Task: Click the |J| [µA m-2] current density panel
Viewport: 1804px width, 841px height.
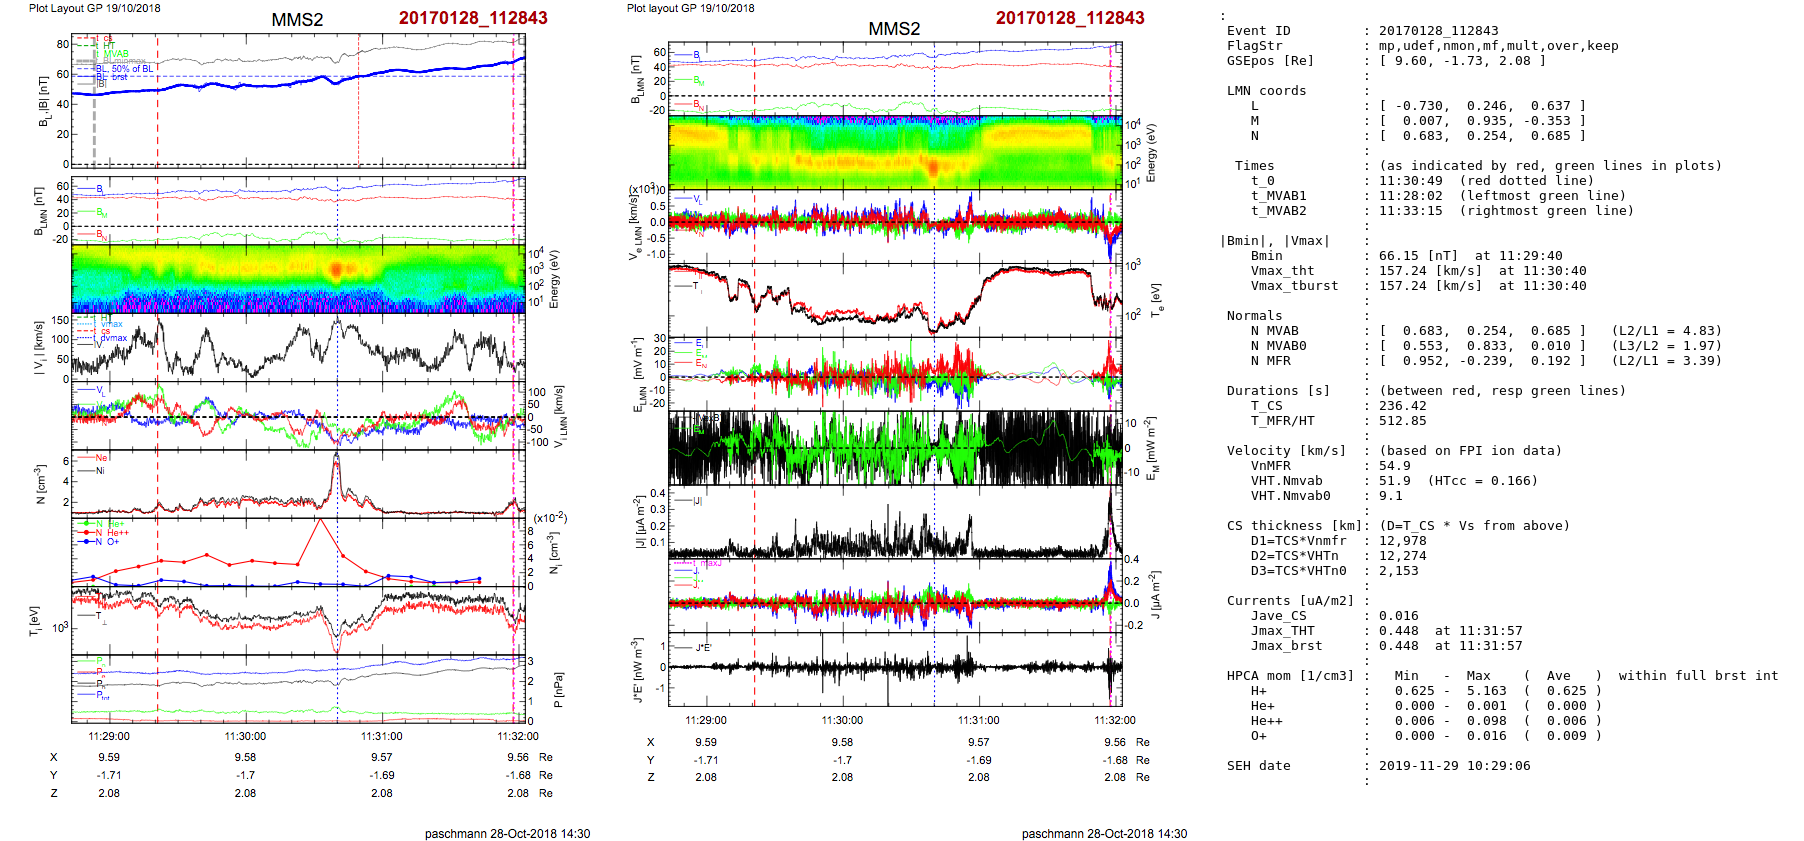Action: tap(895, 521)
